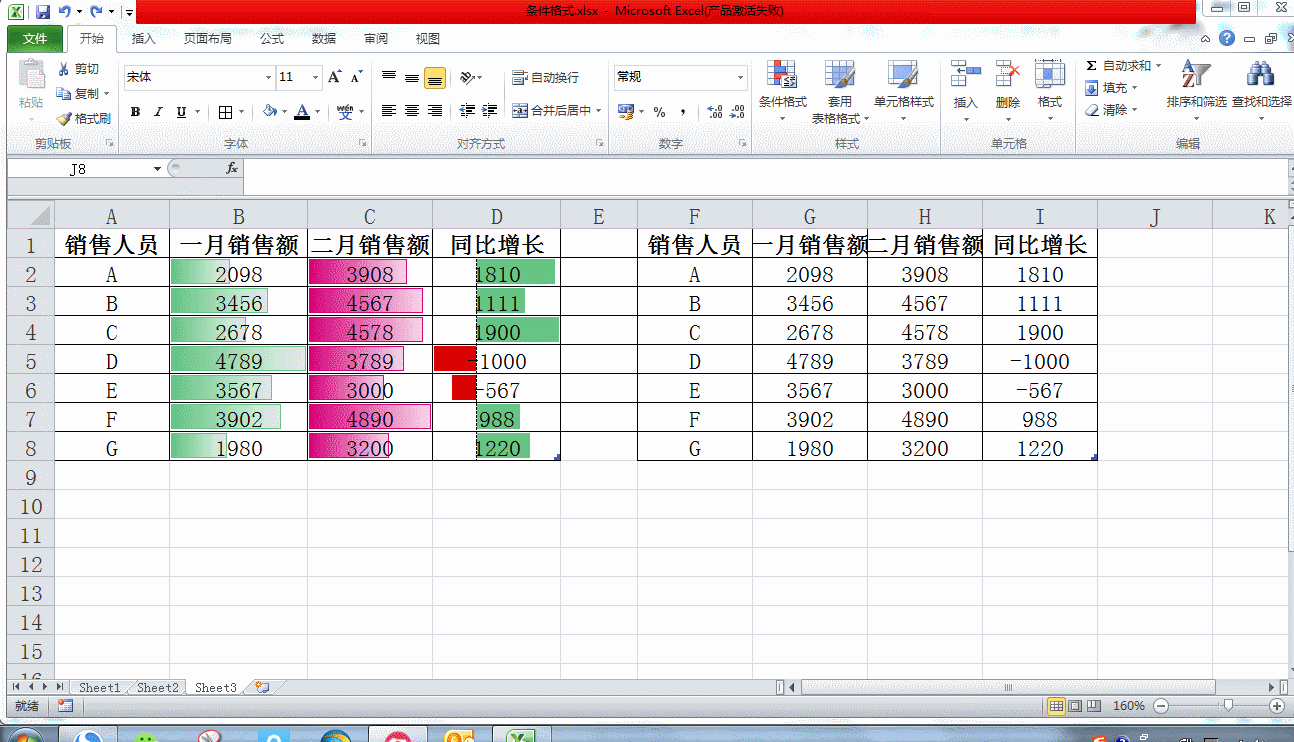Click the 删除 cells icon
The image size is (1294, 742).
click(x=1008, y=74)
